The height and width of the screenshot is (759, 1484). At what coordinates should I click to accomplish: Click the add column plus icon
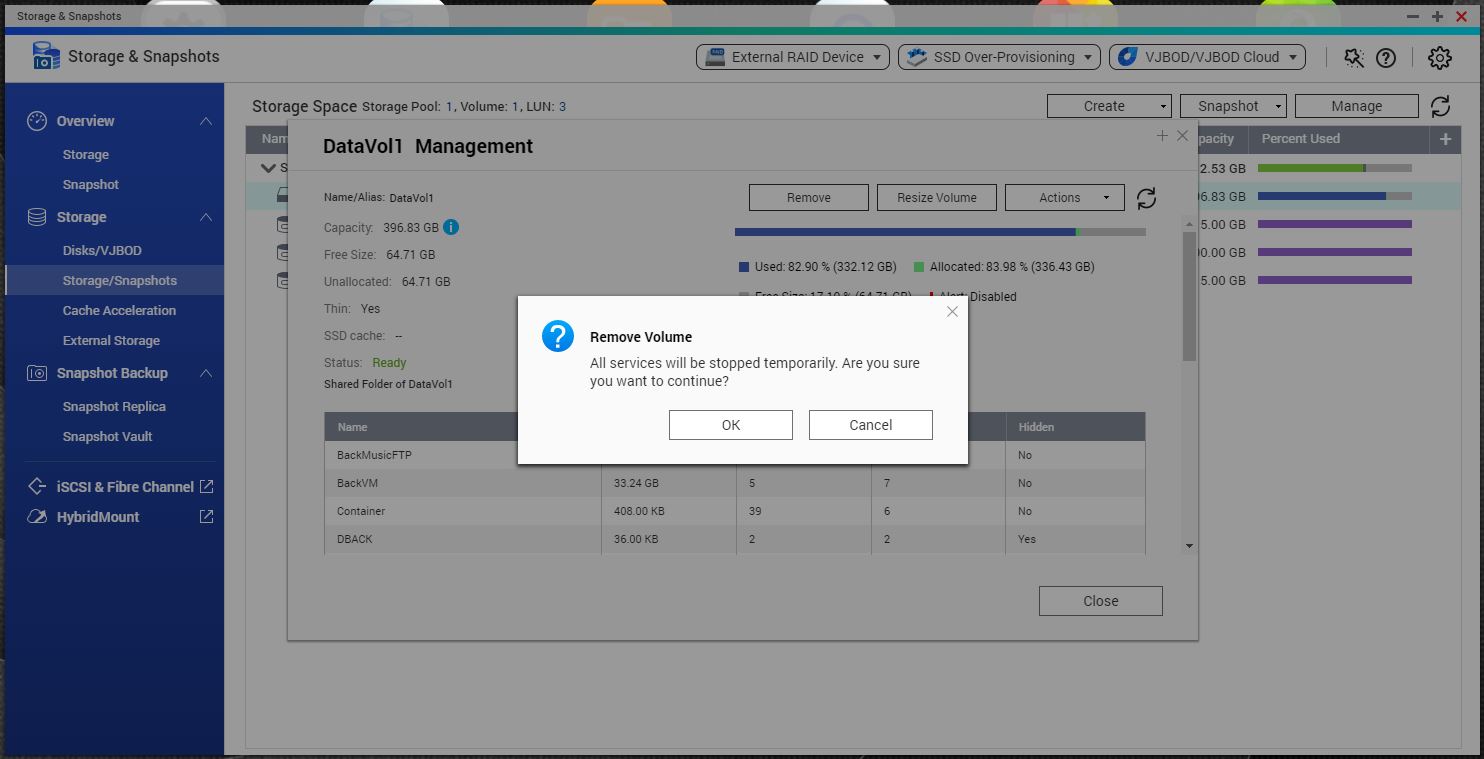coord(1445,139)
